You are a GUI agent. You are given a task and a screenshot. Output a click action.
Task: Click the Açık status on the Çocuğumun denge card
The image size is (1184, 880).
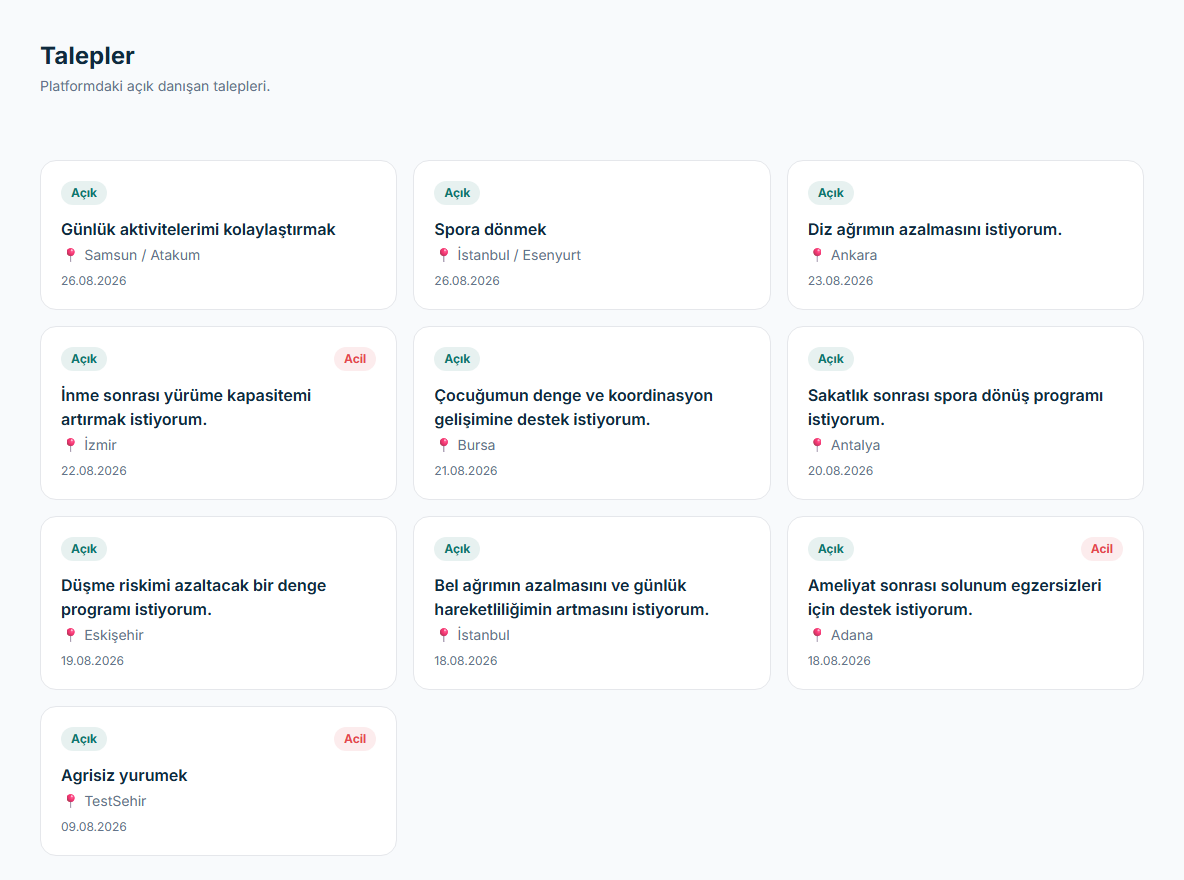pyautogui.click(x=457, y=359)
